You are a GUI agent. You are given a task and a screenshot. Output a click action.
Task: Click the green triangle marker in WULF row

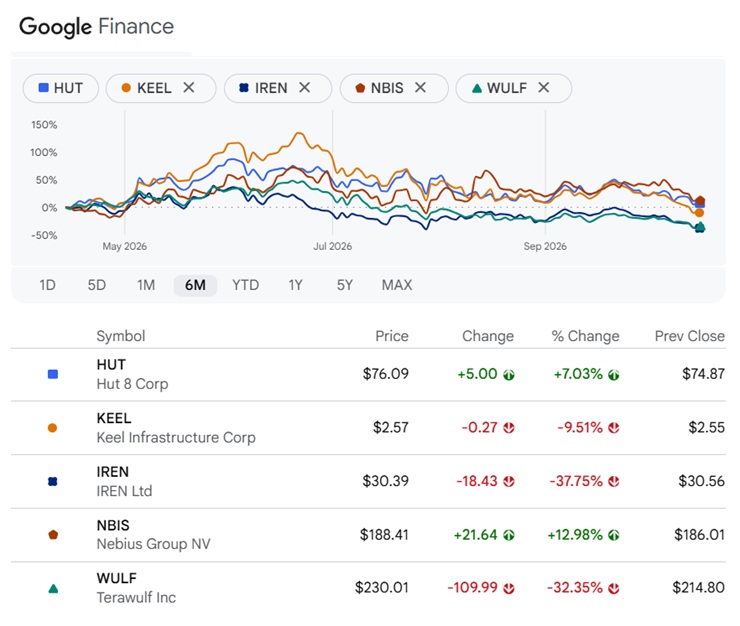pyautogui.click(x=53, y=589)
